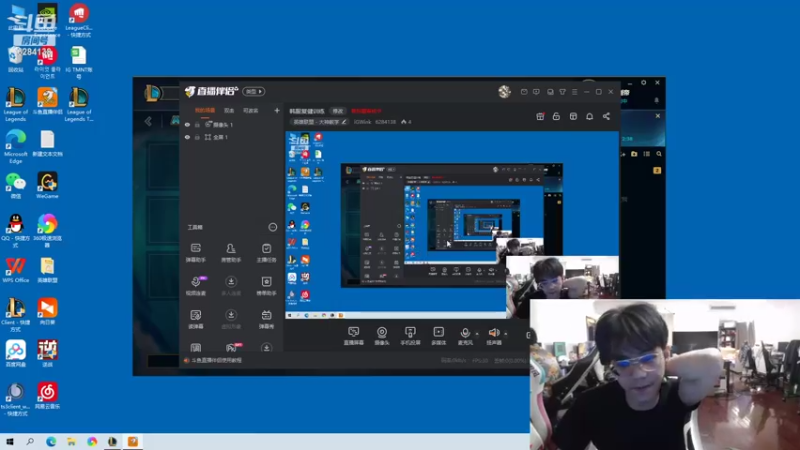Open the 主播任务 tool icon
The width and height of the screenshot is (800, 450).
click(x=266, y=253)
